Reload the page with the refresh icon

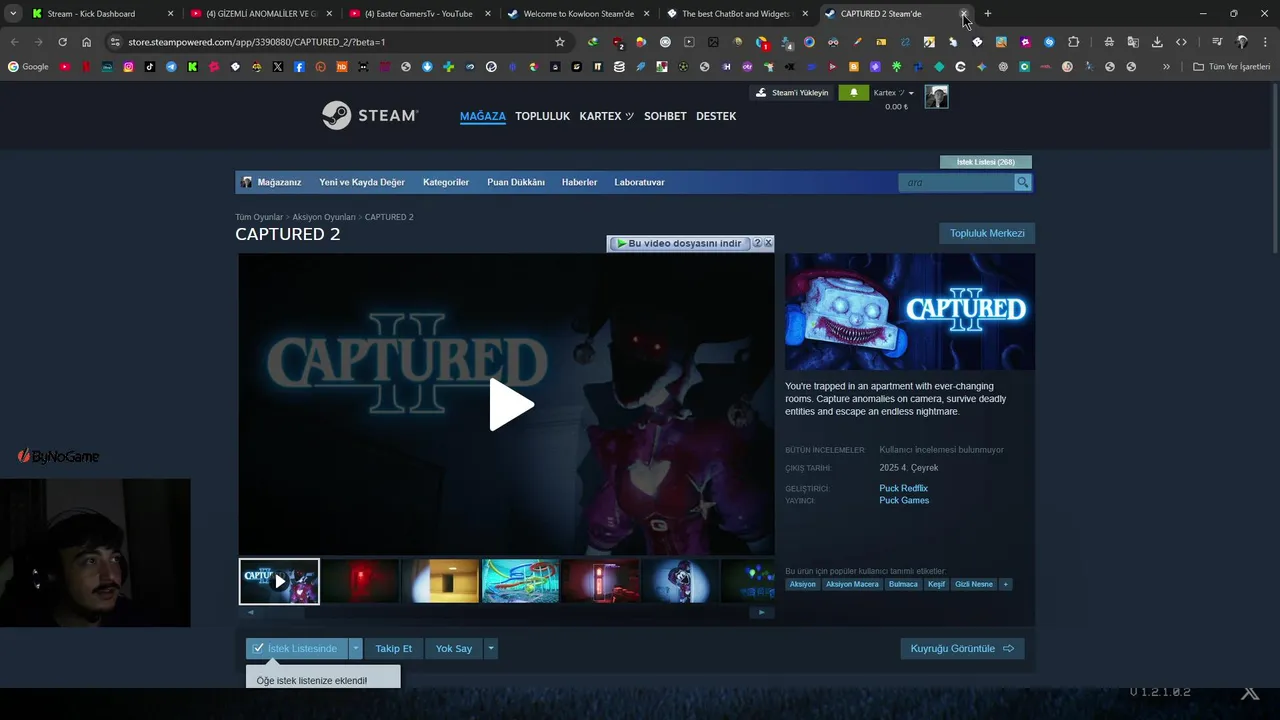[x=62, y=42]
